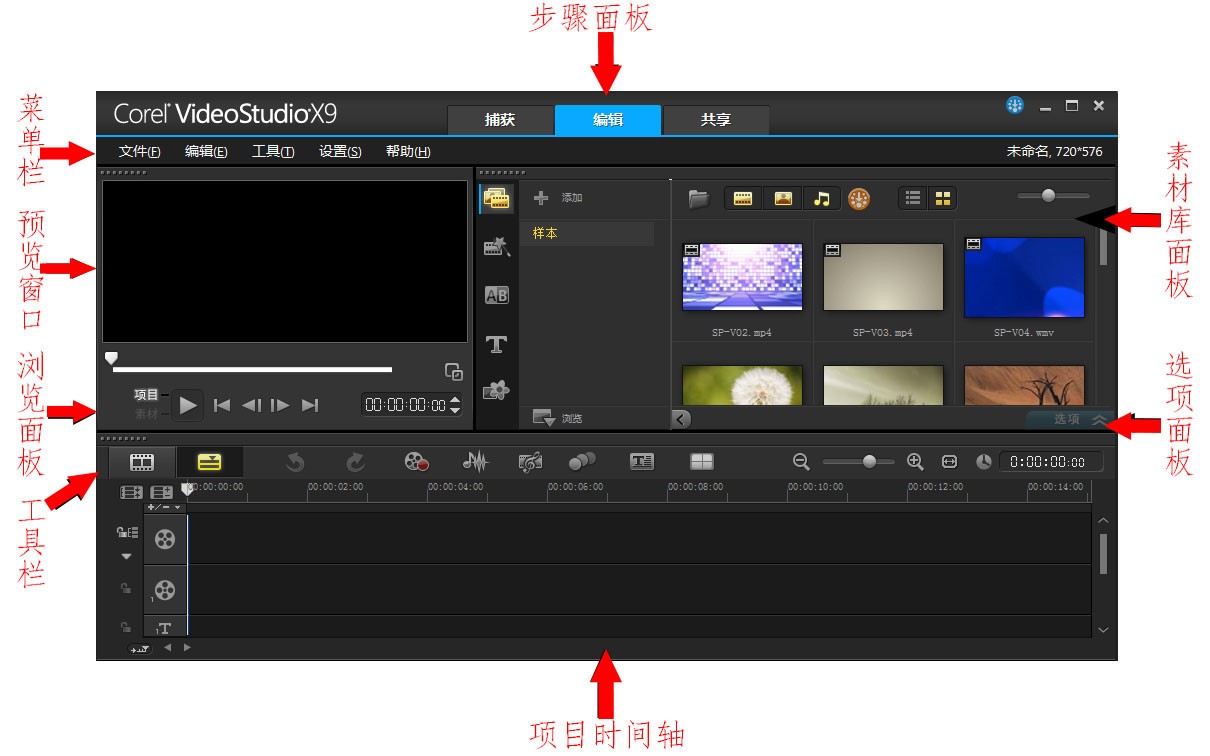Toggle the lock on overlay track
1210x756 pixels.
126,588
